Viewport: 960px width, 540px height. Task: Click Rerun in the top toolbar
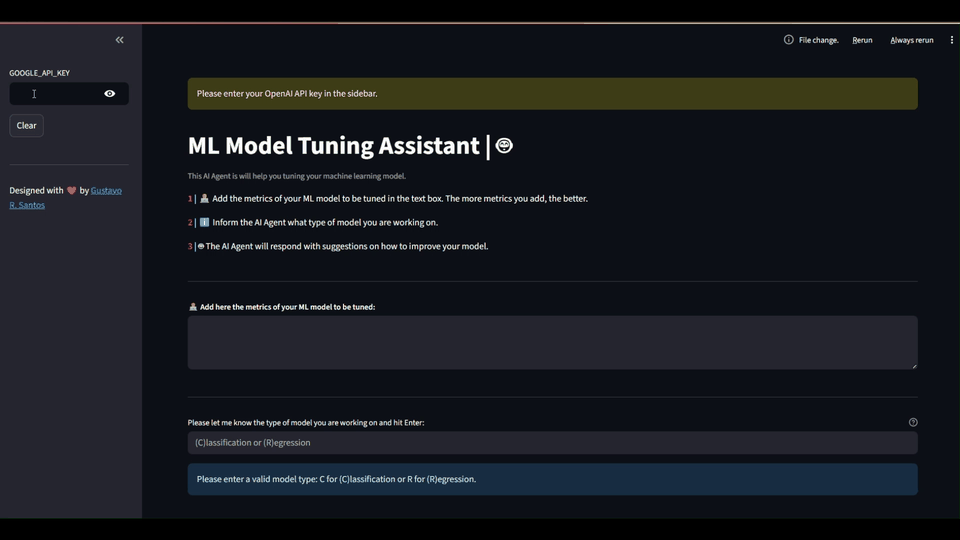coord(862,40)
